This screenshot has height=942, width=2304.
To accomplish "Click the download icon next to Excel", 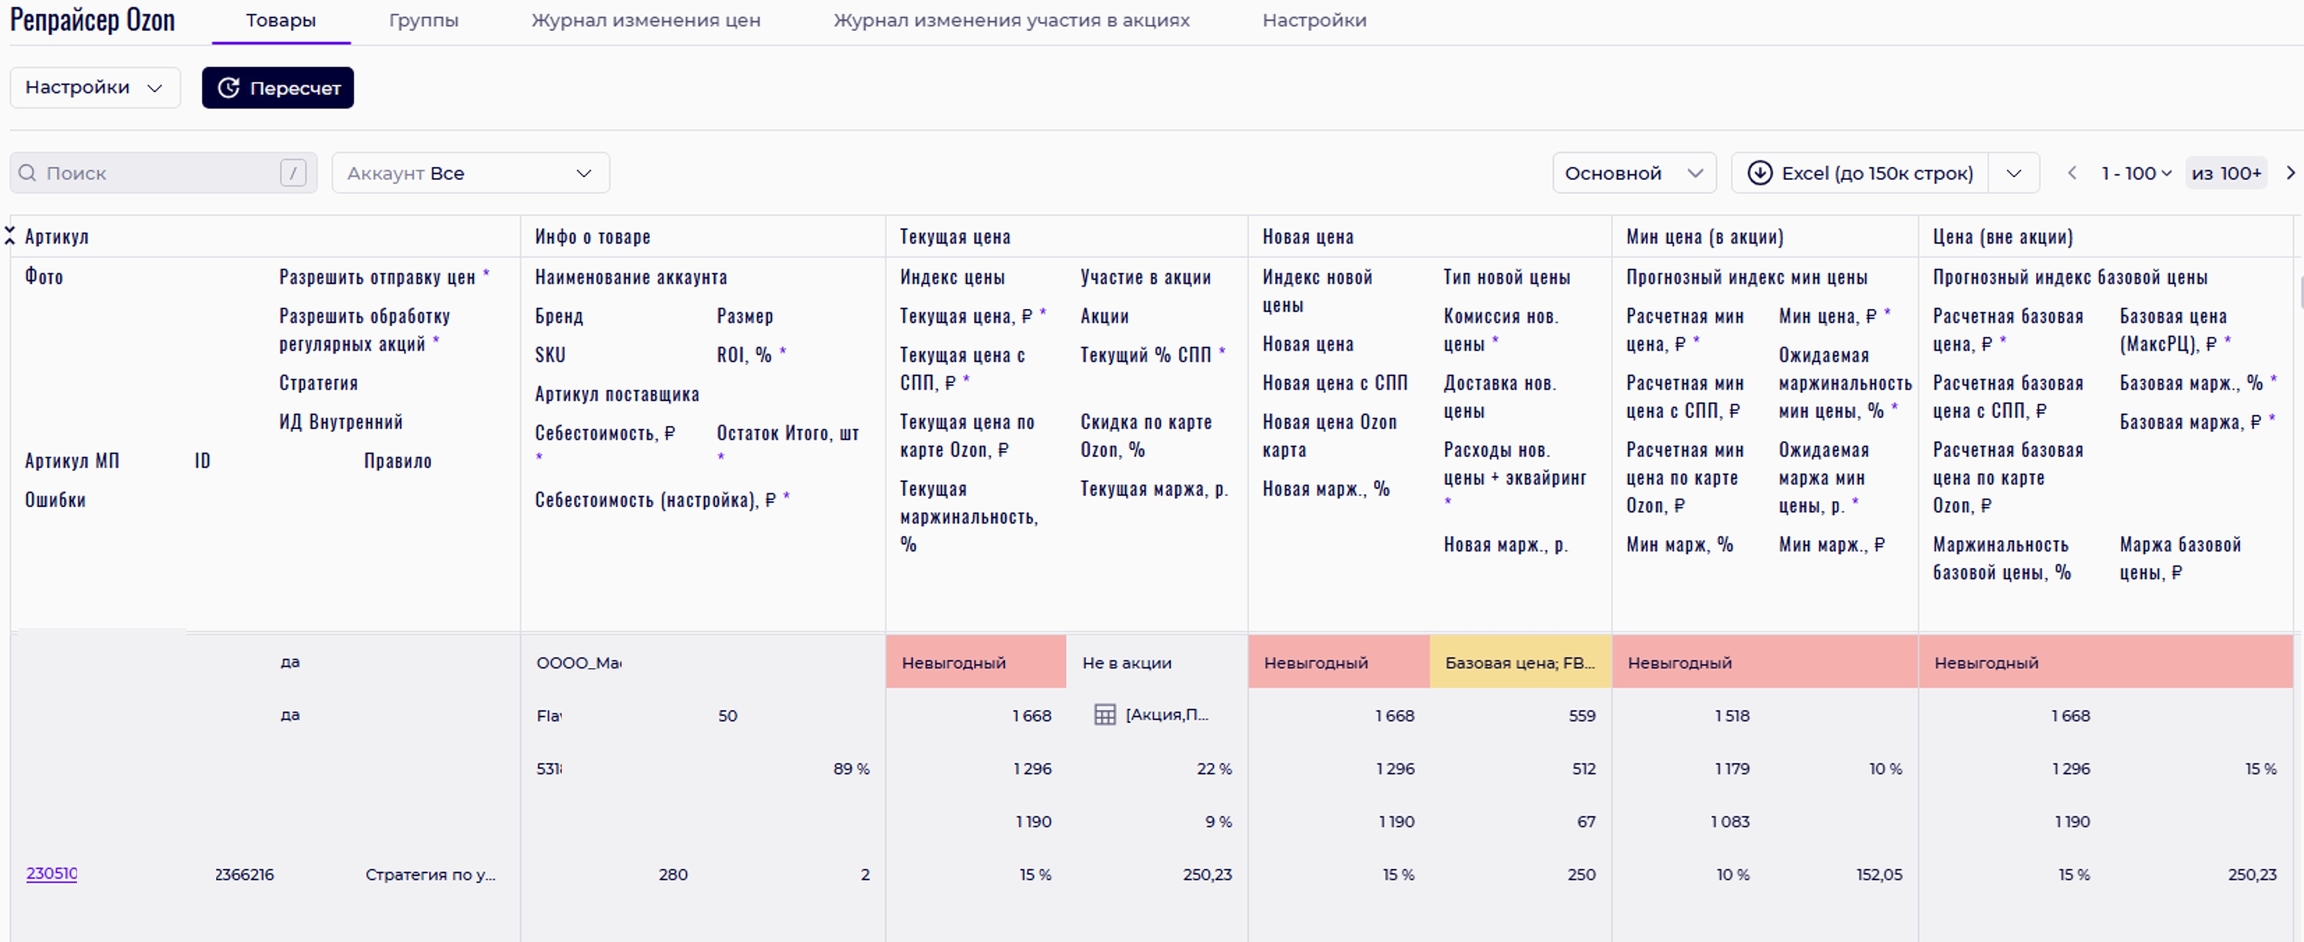I will (x=1759, y=173).
